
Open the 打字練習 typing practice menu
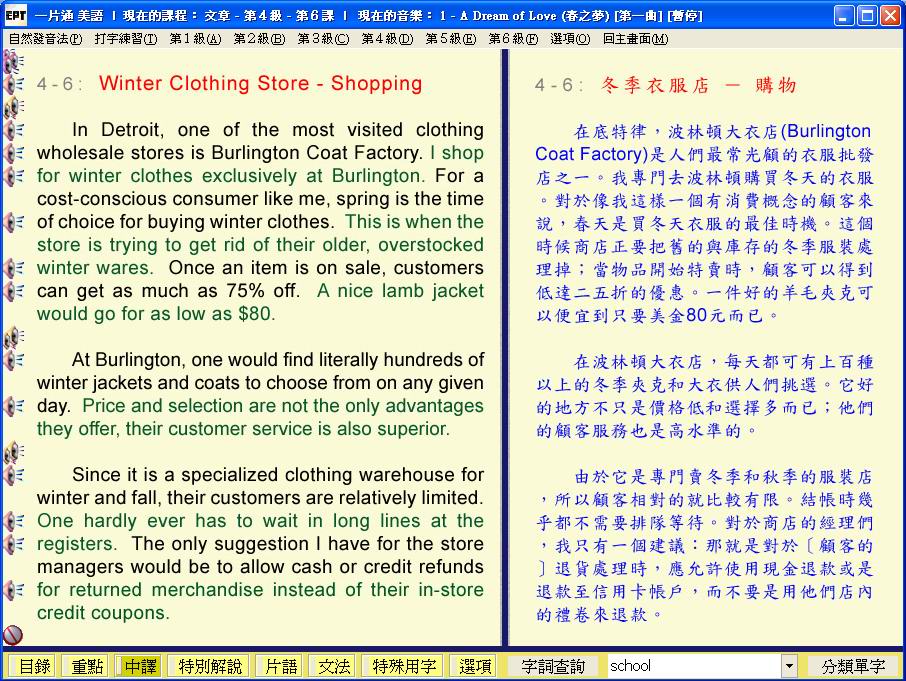[126, 39]
